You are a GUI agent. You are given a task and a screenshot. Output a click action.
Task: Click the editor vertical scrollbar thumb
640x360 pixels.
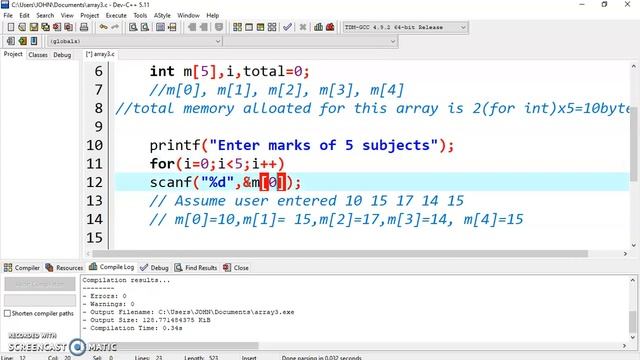633,145
